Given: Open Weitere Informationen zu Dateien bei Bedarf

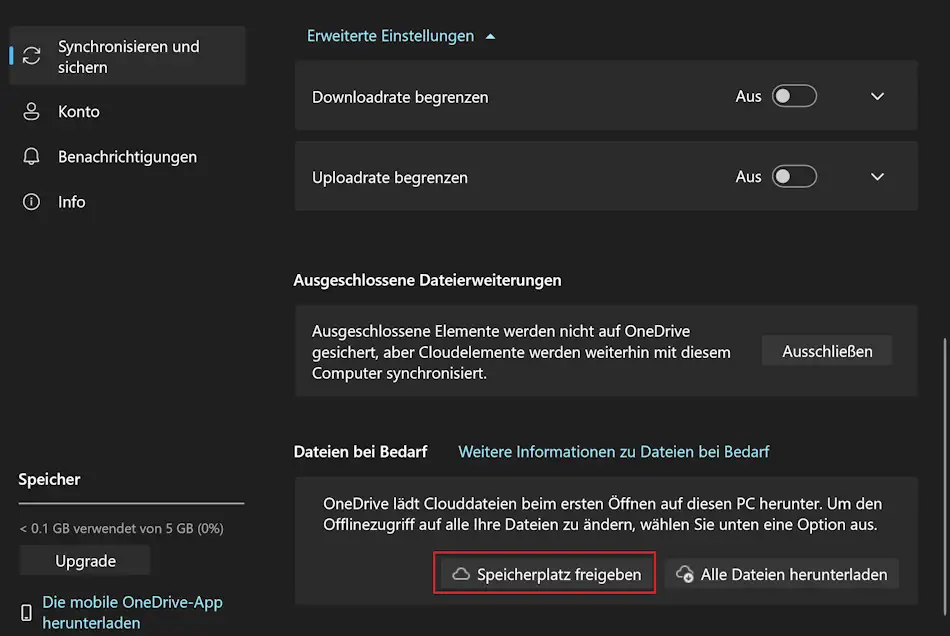Looking at the screenshot, I should (x=613, y=451).
